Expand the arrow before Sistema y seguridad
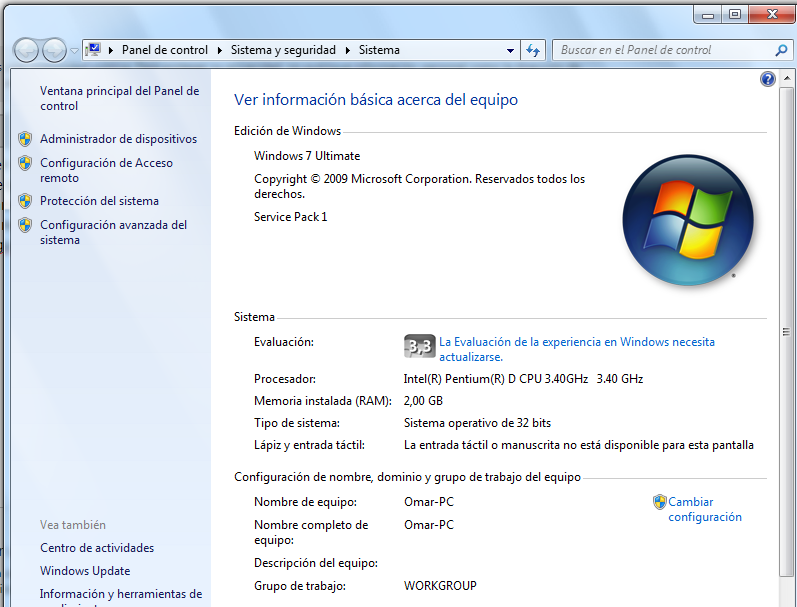The height and width of the screenshot is (607, 797). click(x=220, y=50)
